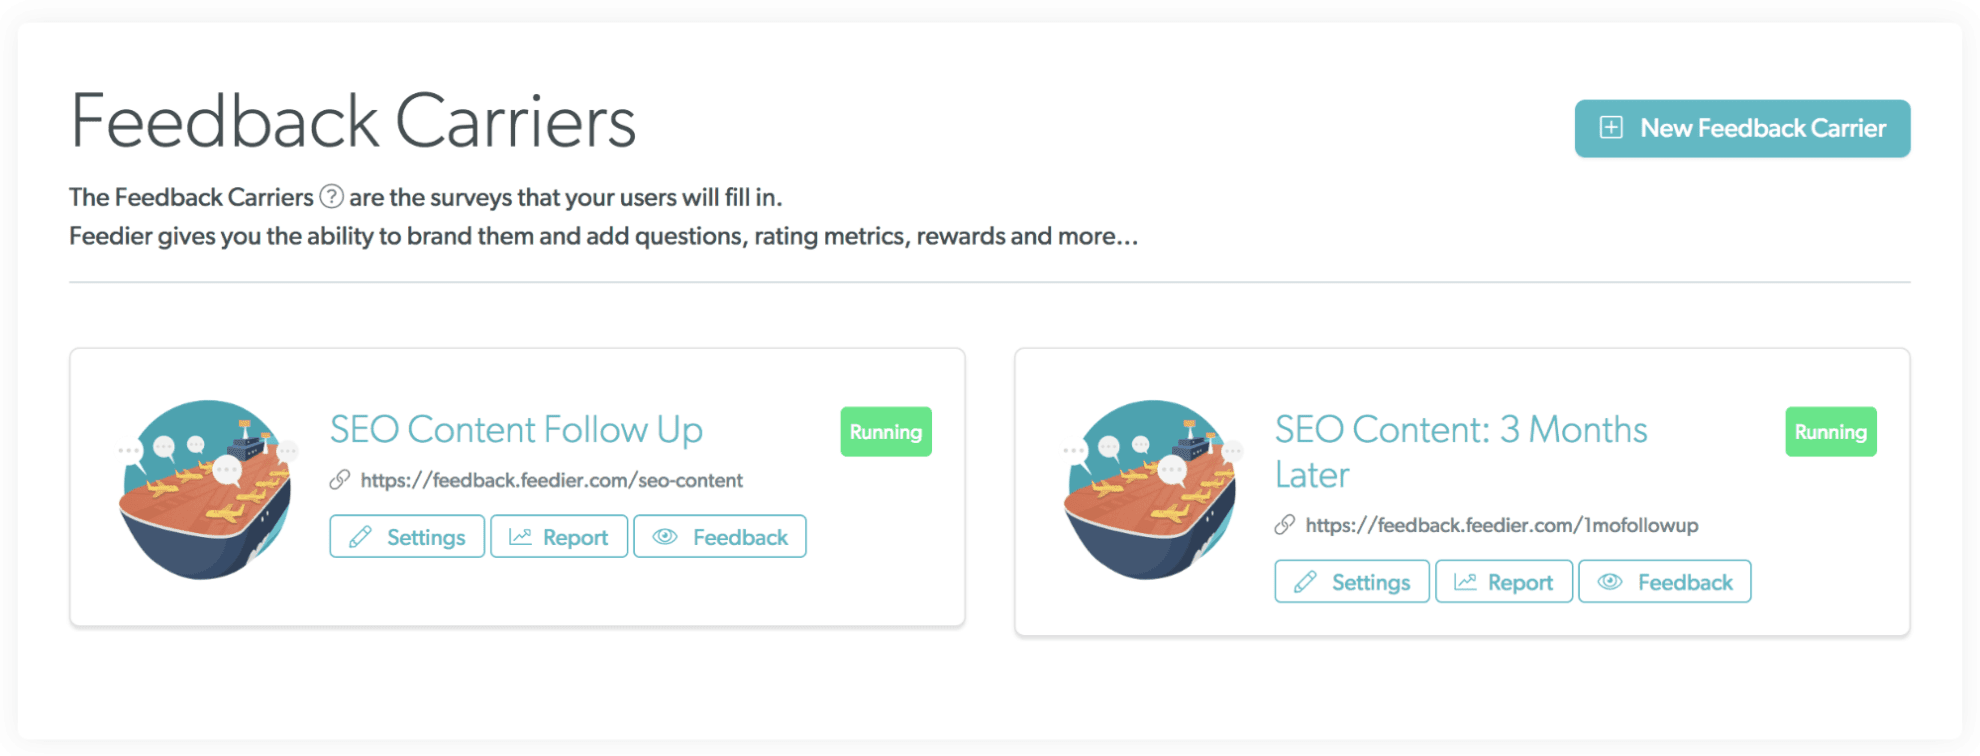This screenshot has height=756, width=1980.
Task: Click the ship illustration thumbnail on the first carrier
Action: click(206, 487)
